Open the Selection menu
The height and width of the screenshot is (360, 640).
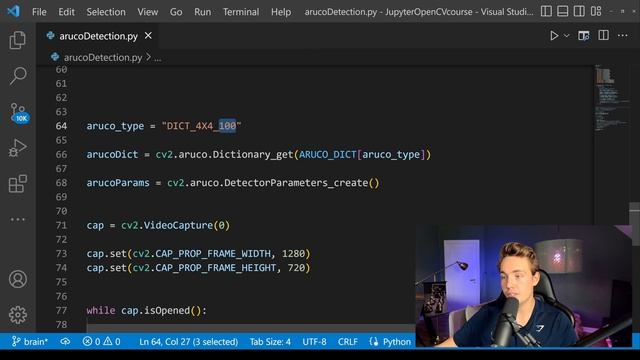click(106, 12)
